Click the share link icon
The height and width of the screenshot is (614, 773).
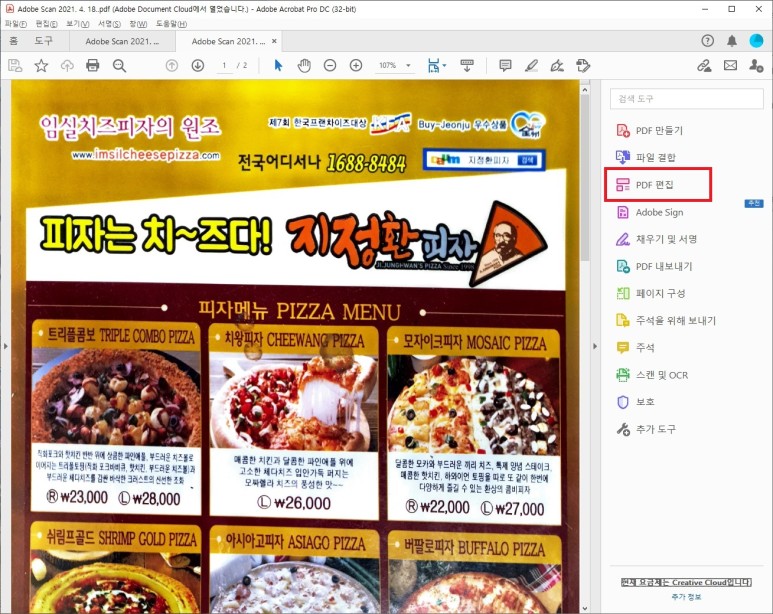coord(704,65)
